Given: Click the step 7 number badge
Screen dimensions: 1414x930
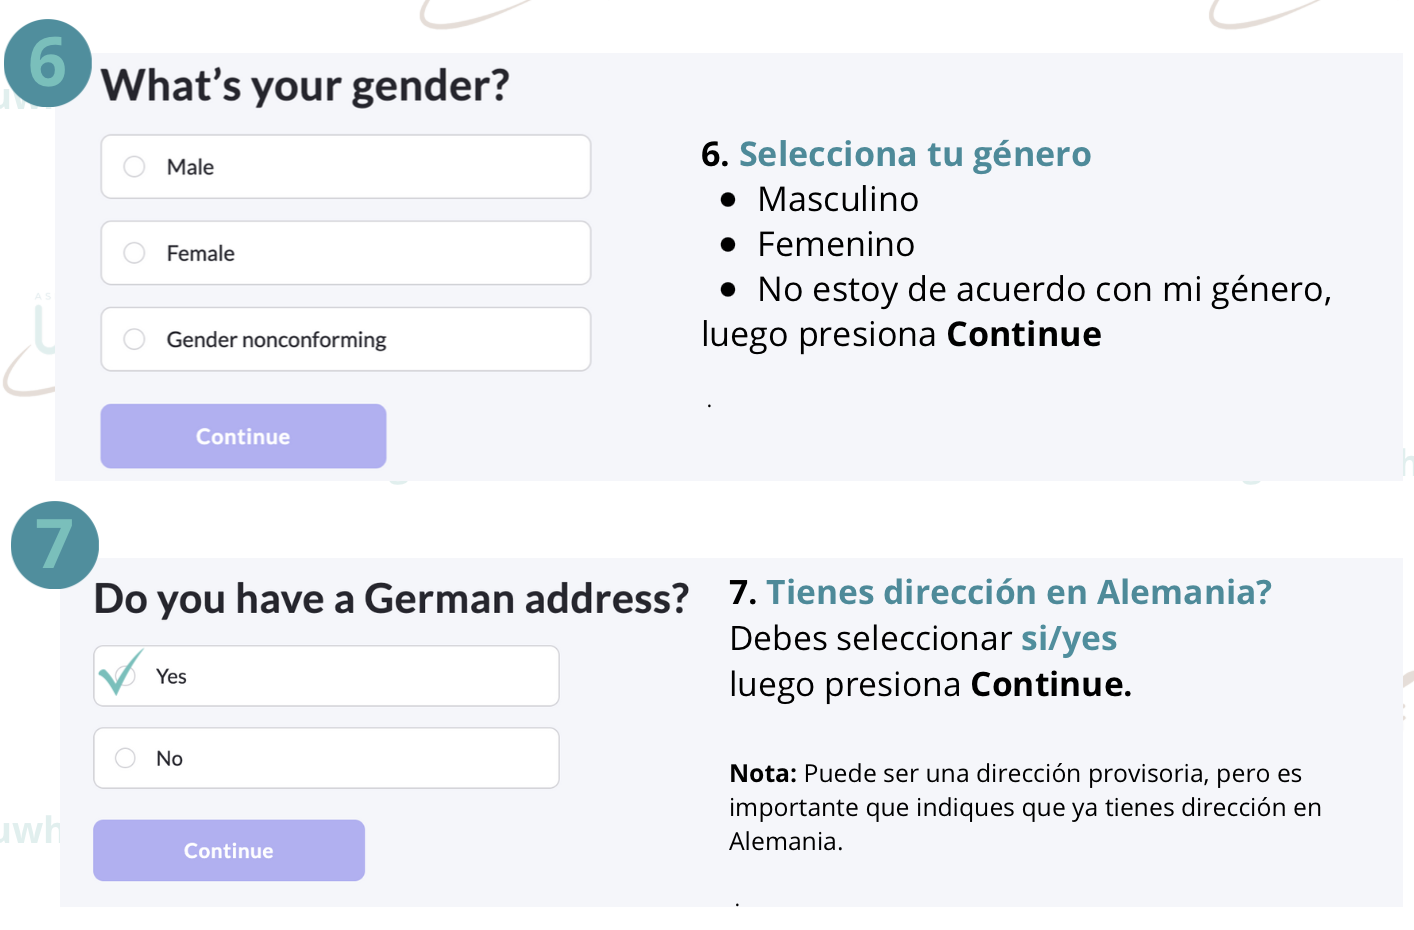Looking at the screenshot, I should (x=55, y=545).
